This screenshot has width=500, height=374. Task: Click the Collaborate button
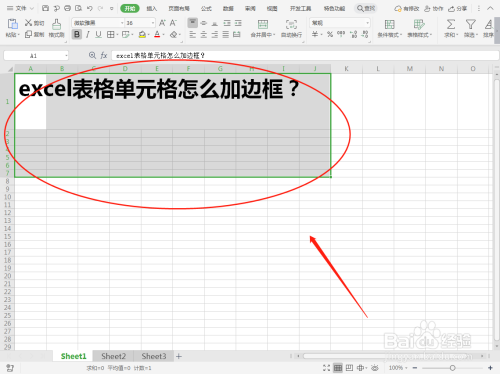[x=433, y=8]
